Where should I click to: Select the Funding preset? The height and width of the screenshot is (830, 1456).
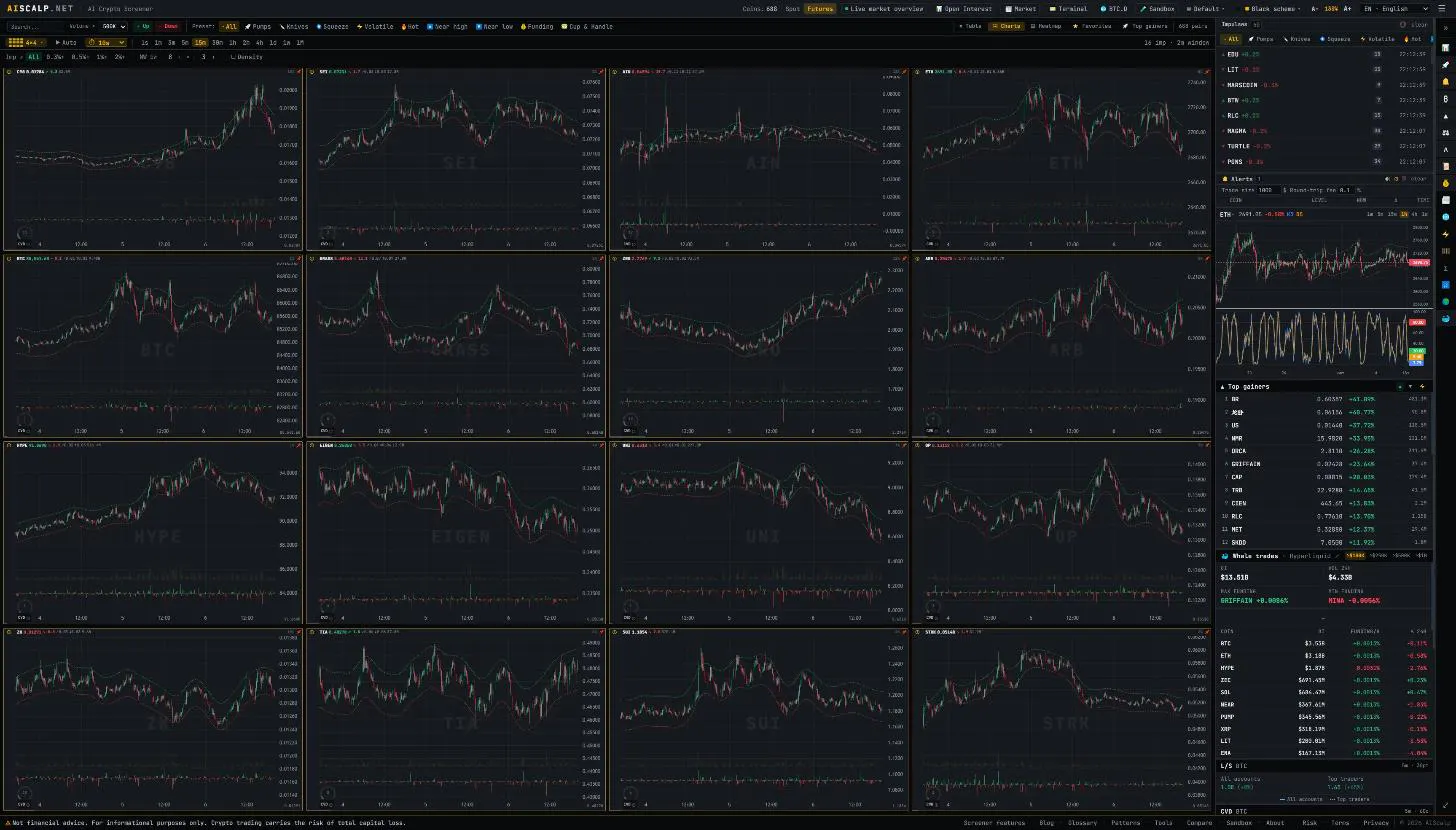coord(536,26)
